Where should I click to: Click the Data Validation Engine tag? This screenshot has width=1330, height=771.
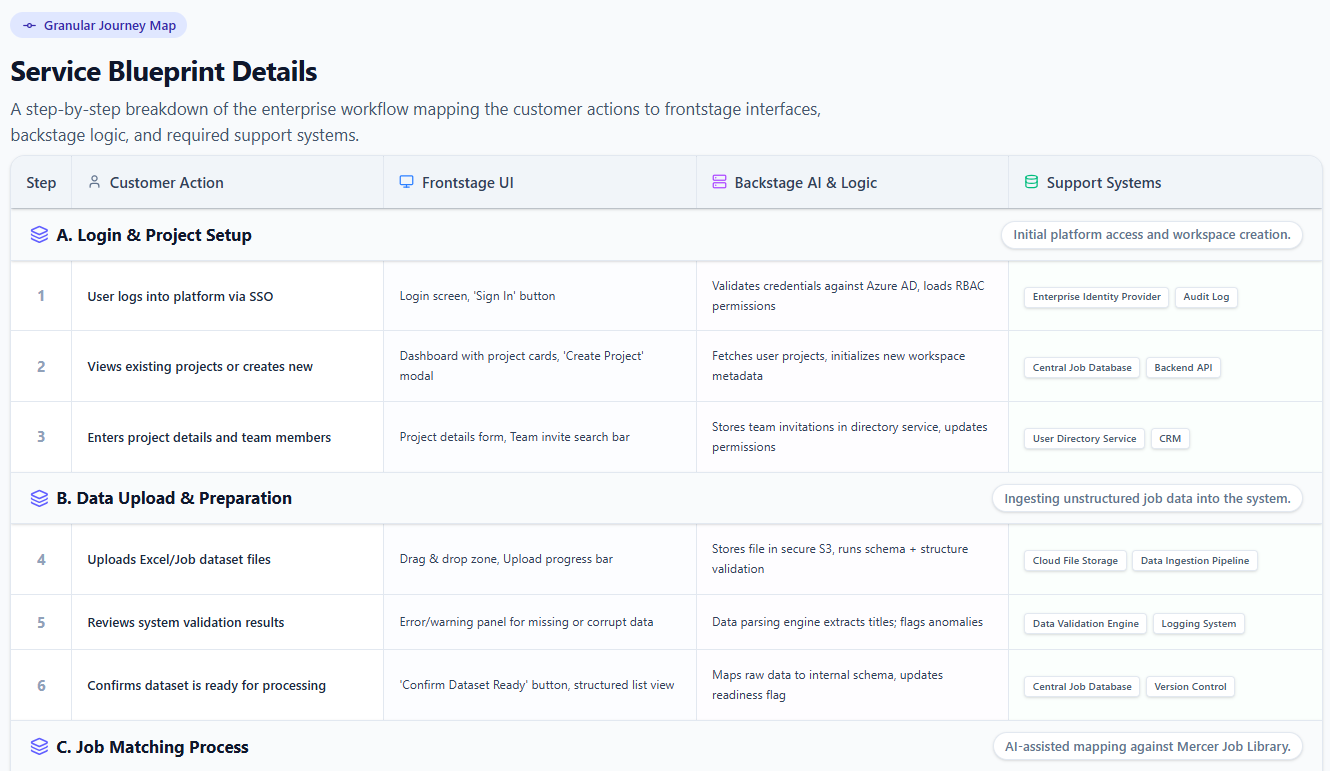[x=1085, y=624]
